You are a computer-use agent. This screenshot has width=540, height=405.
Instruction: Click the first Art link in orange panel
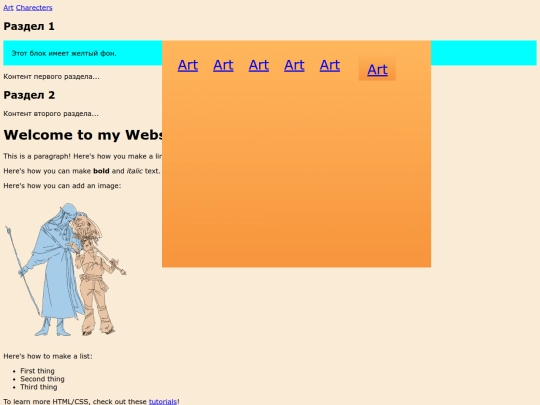click(x=188, y=65)
